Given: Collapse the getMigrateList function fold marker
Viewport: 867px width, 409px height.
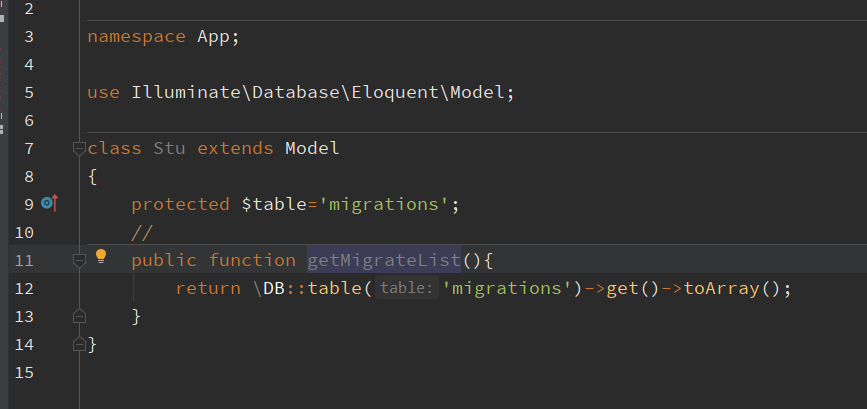Looking at the screenshot, I should click(x=79, y=261).
